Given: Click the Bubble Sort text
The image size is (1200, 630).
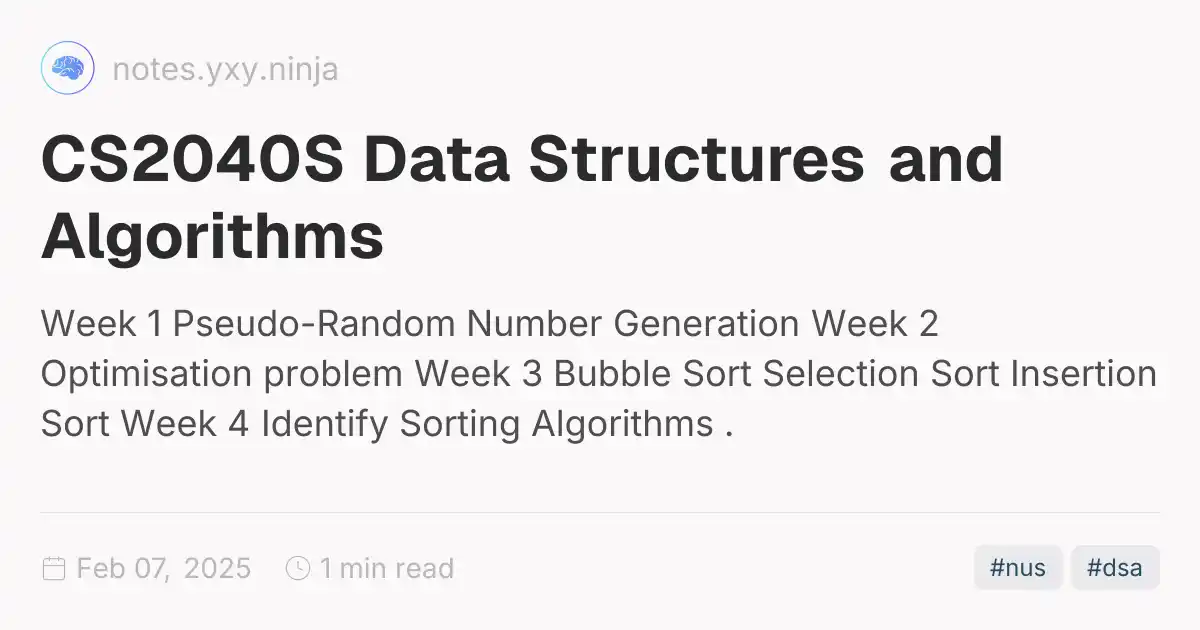Looking at the screenshot, I should point(653,375).
